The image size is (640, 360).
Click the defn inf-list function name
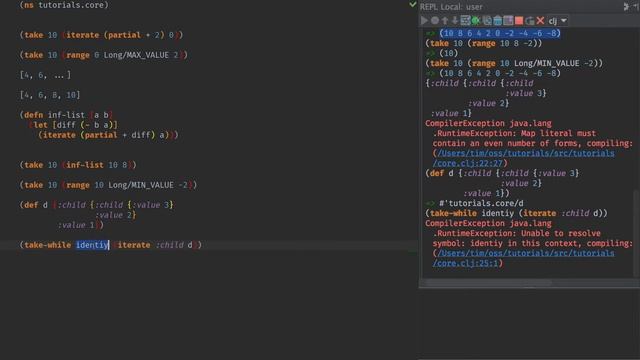(x=67, y=115)
